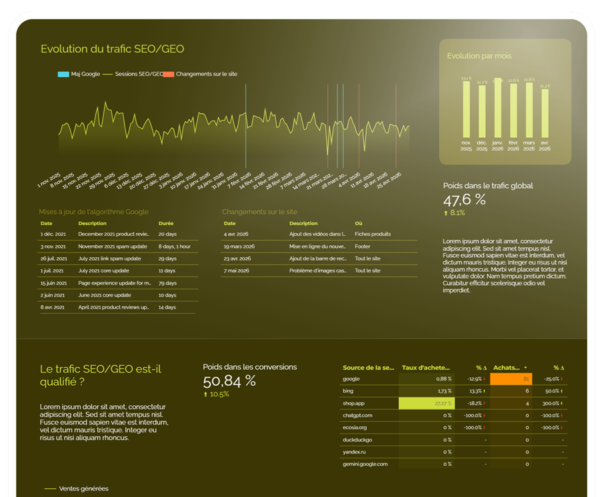Image resolution: width=600 pixels, height=497 pixels.
Task: Click the 'Ventes générées' legend entry
Action: coord(77,489)
